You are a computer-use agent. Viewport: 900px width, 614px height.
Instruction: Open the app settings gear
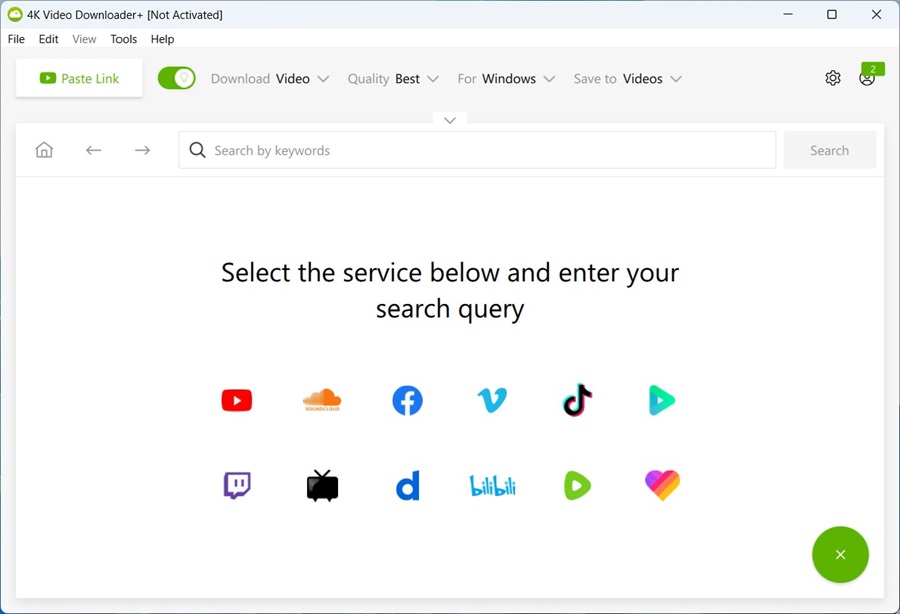[833, 77]
